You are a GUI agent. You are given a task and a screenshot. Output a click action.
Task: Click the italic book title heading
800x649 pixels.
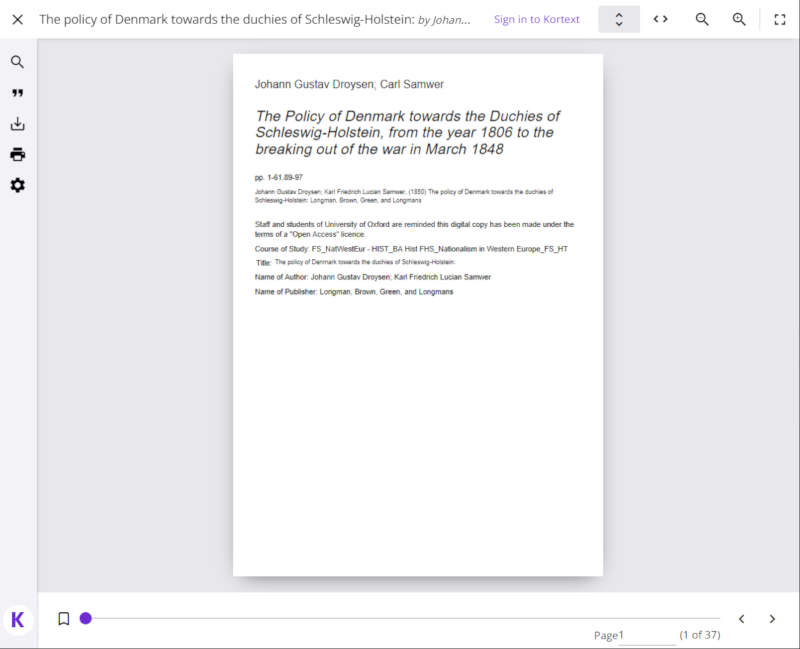pos(407,133)
